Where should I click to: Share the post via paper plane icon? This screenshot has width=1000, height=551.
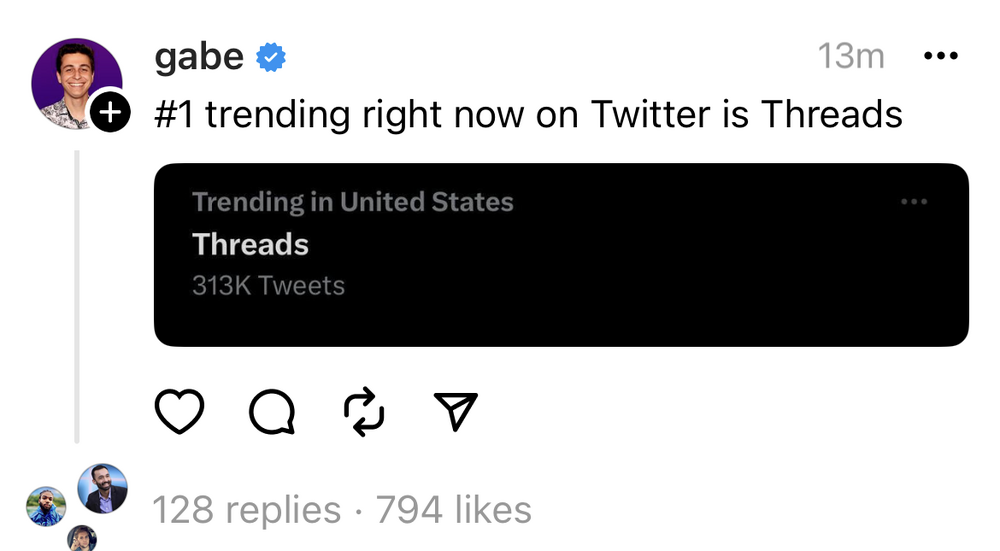click(x=455, y=410)
